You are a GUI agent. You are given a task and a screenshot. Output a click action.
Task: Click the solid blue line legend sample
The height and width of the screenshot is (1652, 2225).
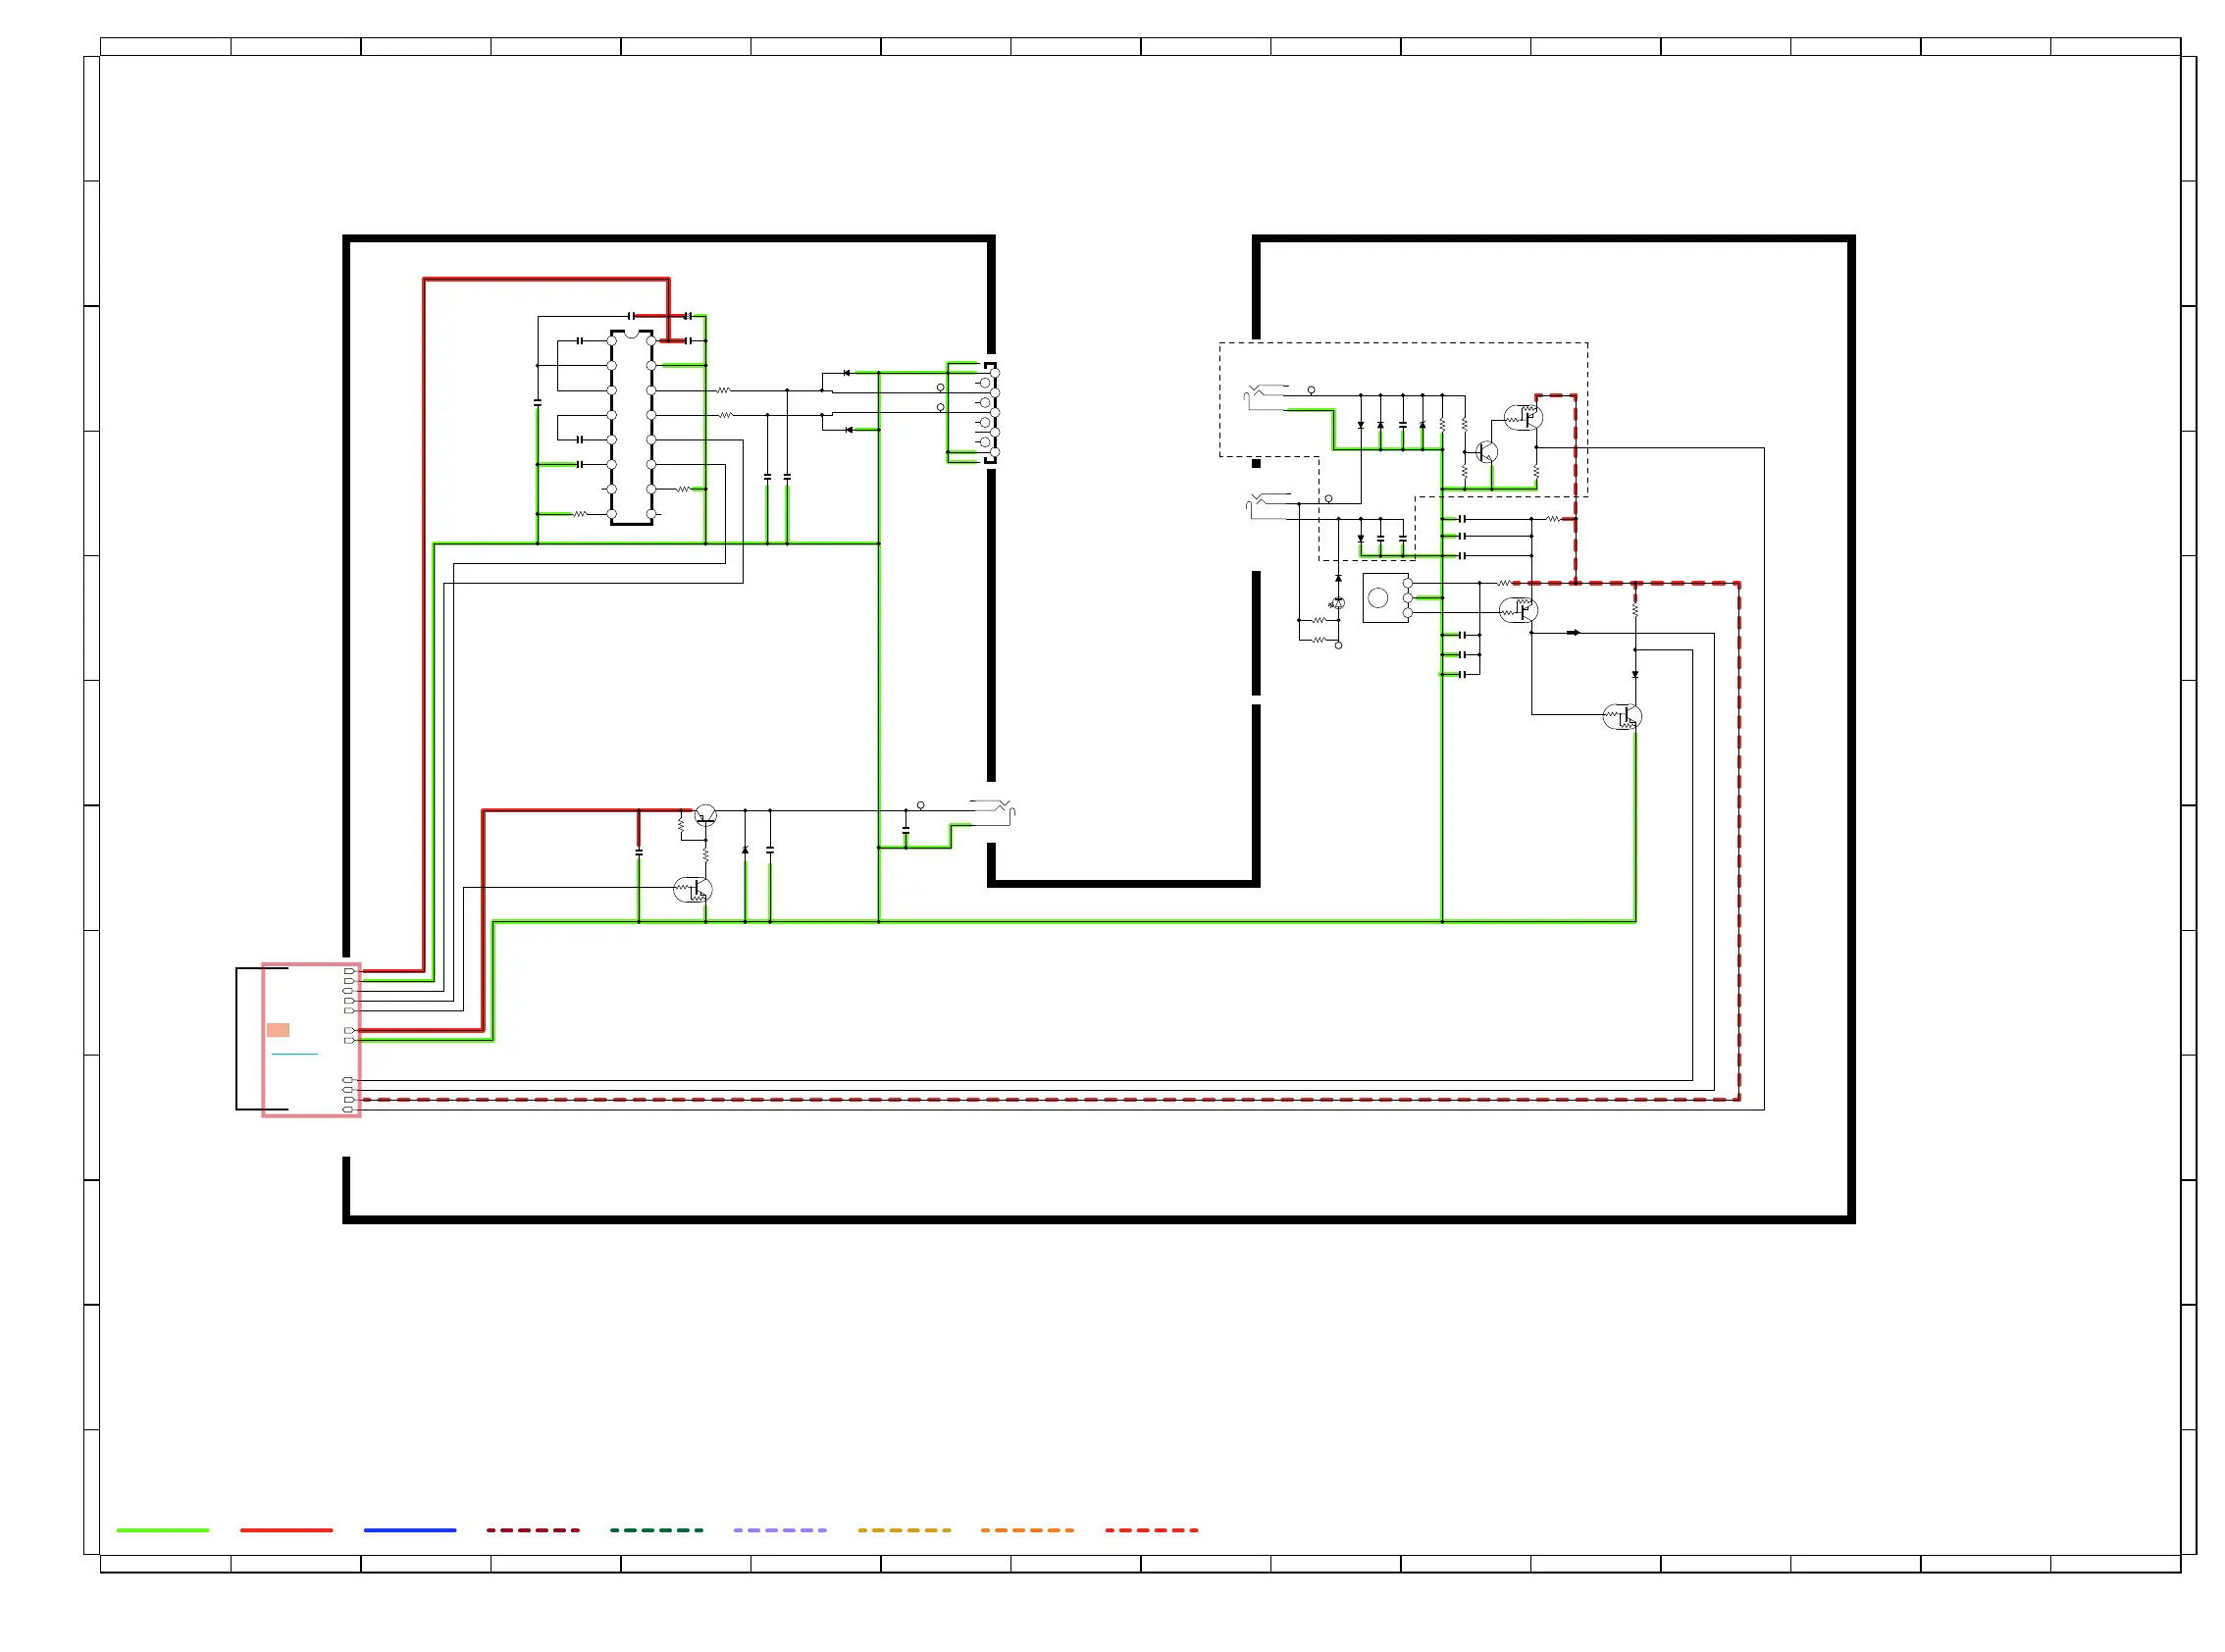[410, 1531]
